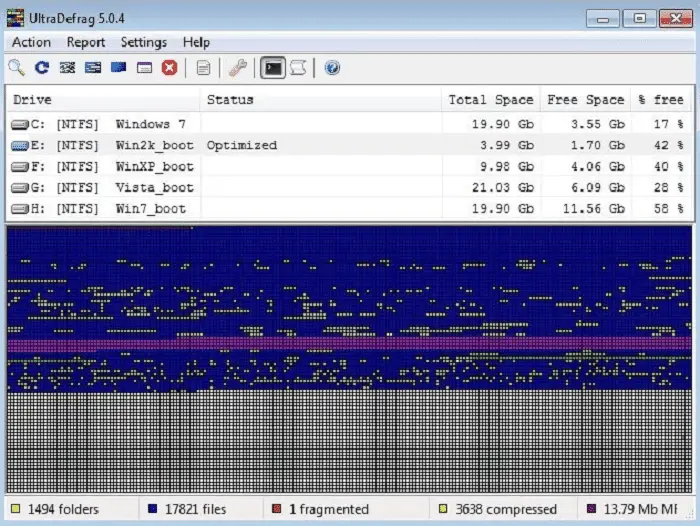This screenshot has width=700, height=526.
Task: Click '13.79 Mb' MFT status entry
Action: pos(640,509)
